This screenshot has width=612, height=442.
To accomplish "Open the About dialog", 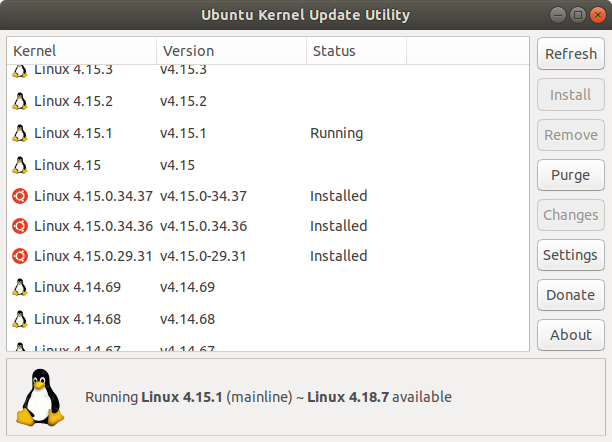I will pos(571,335).
